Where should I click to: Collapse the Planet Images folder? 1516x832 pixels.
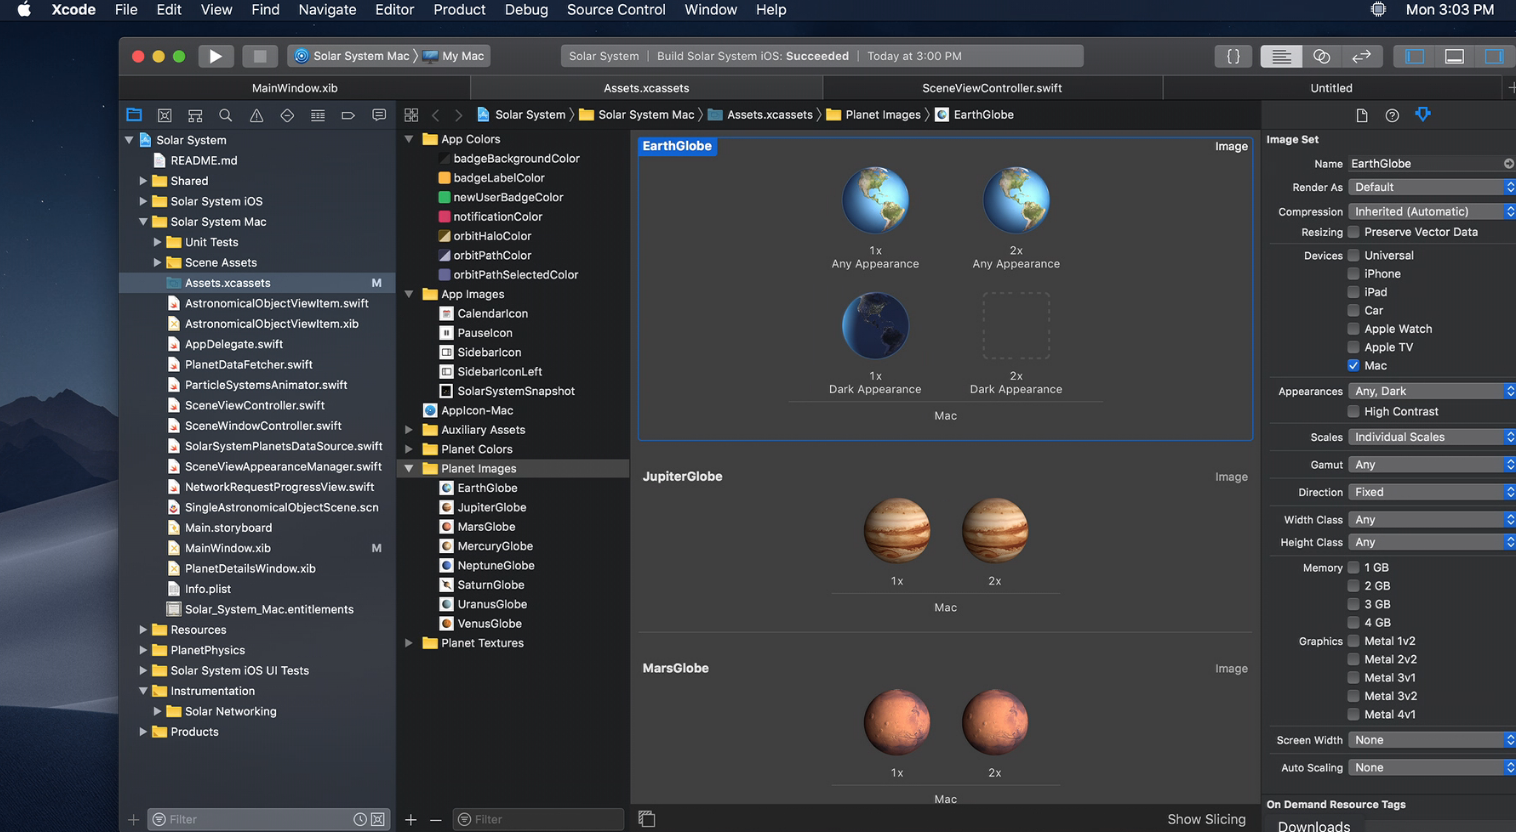click(409, 469)
